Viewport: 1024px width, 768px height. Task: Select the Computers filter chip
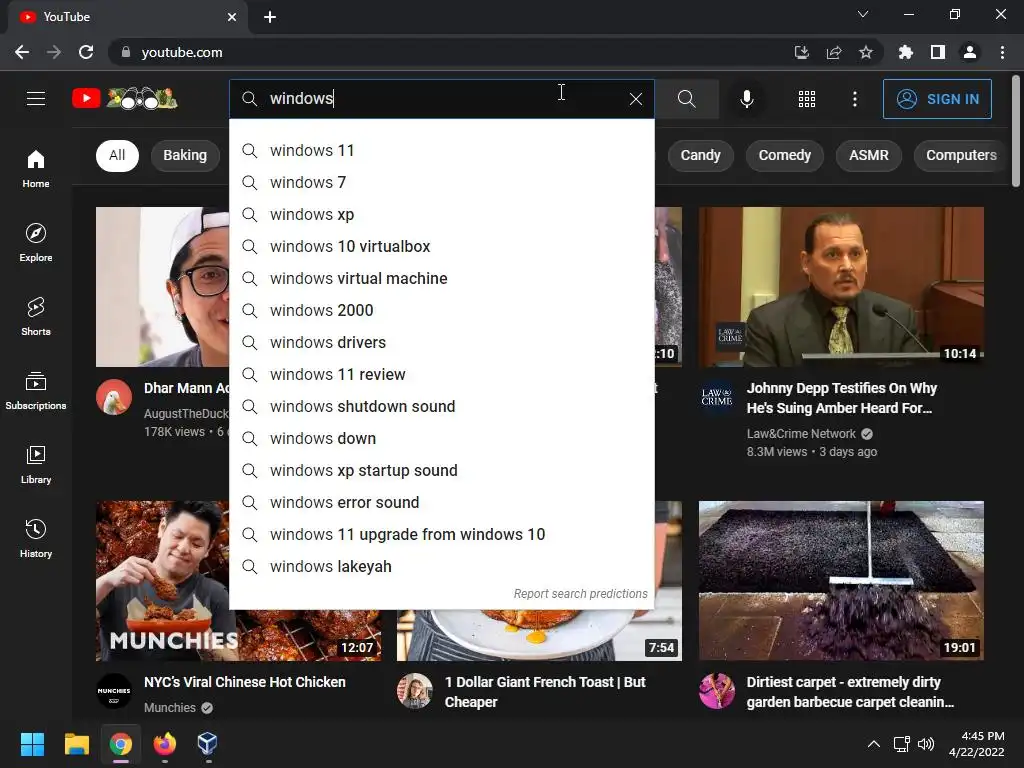point(961,155)
